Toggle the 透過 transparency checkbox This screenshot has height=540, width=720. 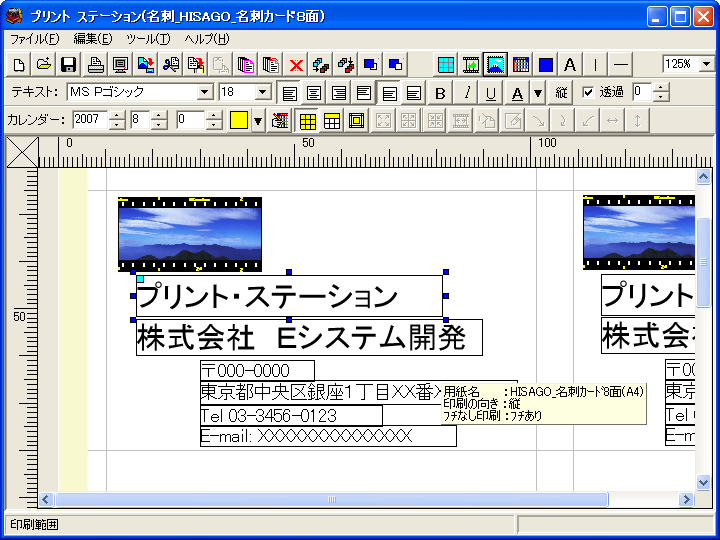(588, 92)
